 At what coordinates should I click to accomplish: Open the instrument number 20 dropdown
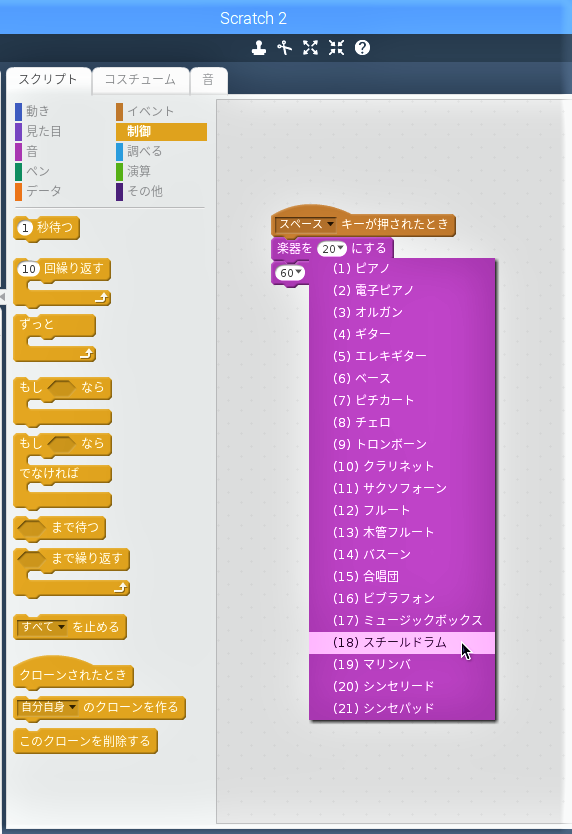pos(332,248)
